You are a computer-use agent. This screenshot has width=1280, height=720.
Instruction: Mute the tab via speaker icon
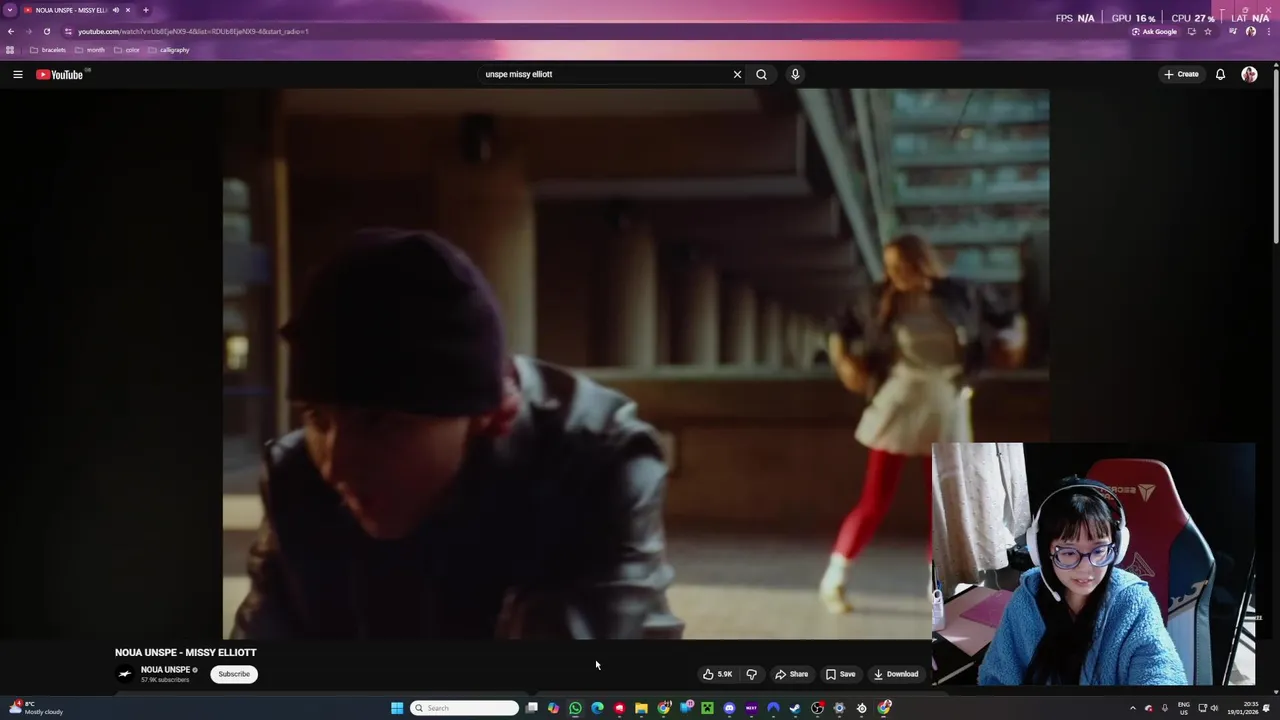click(x=116, y=10)
